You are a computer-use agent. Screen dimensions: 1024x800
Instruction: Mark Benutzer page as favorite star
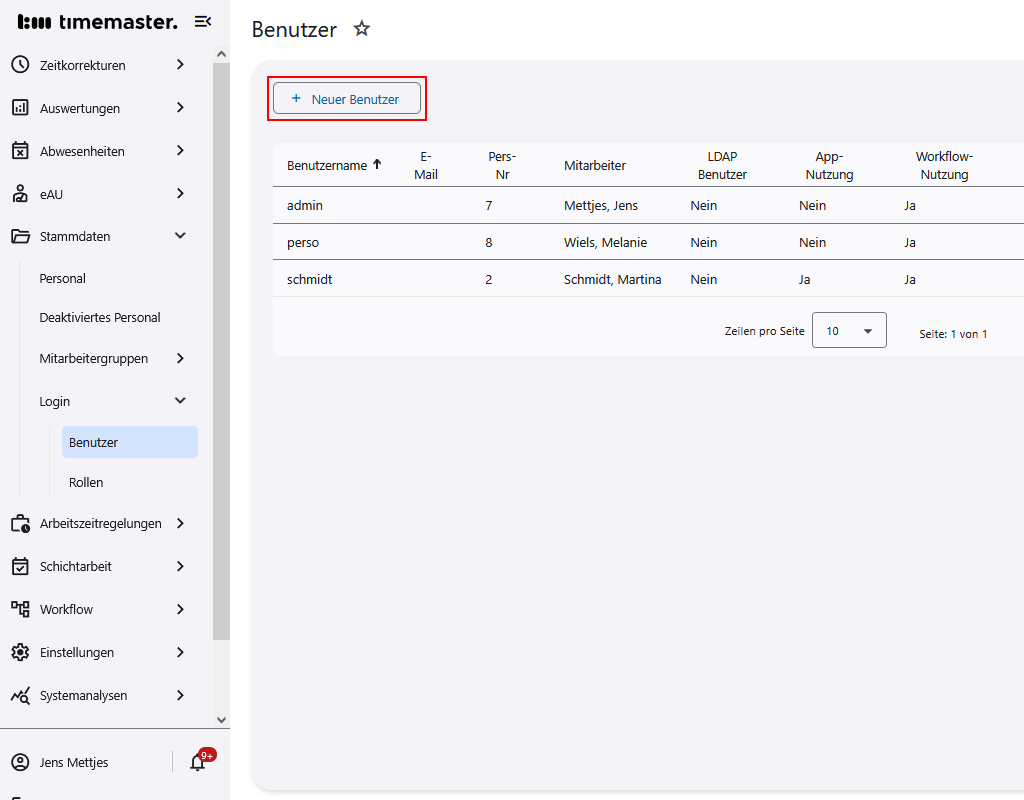(x=362, y=29)
